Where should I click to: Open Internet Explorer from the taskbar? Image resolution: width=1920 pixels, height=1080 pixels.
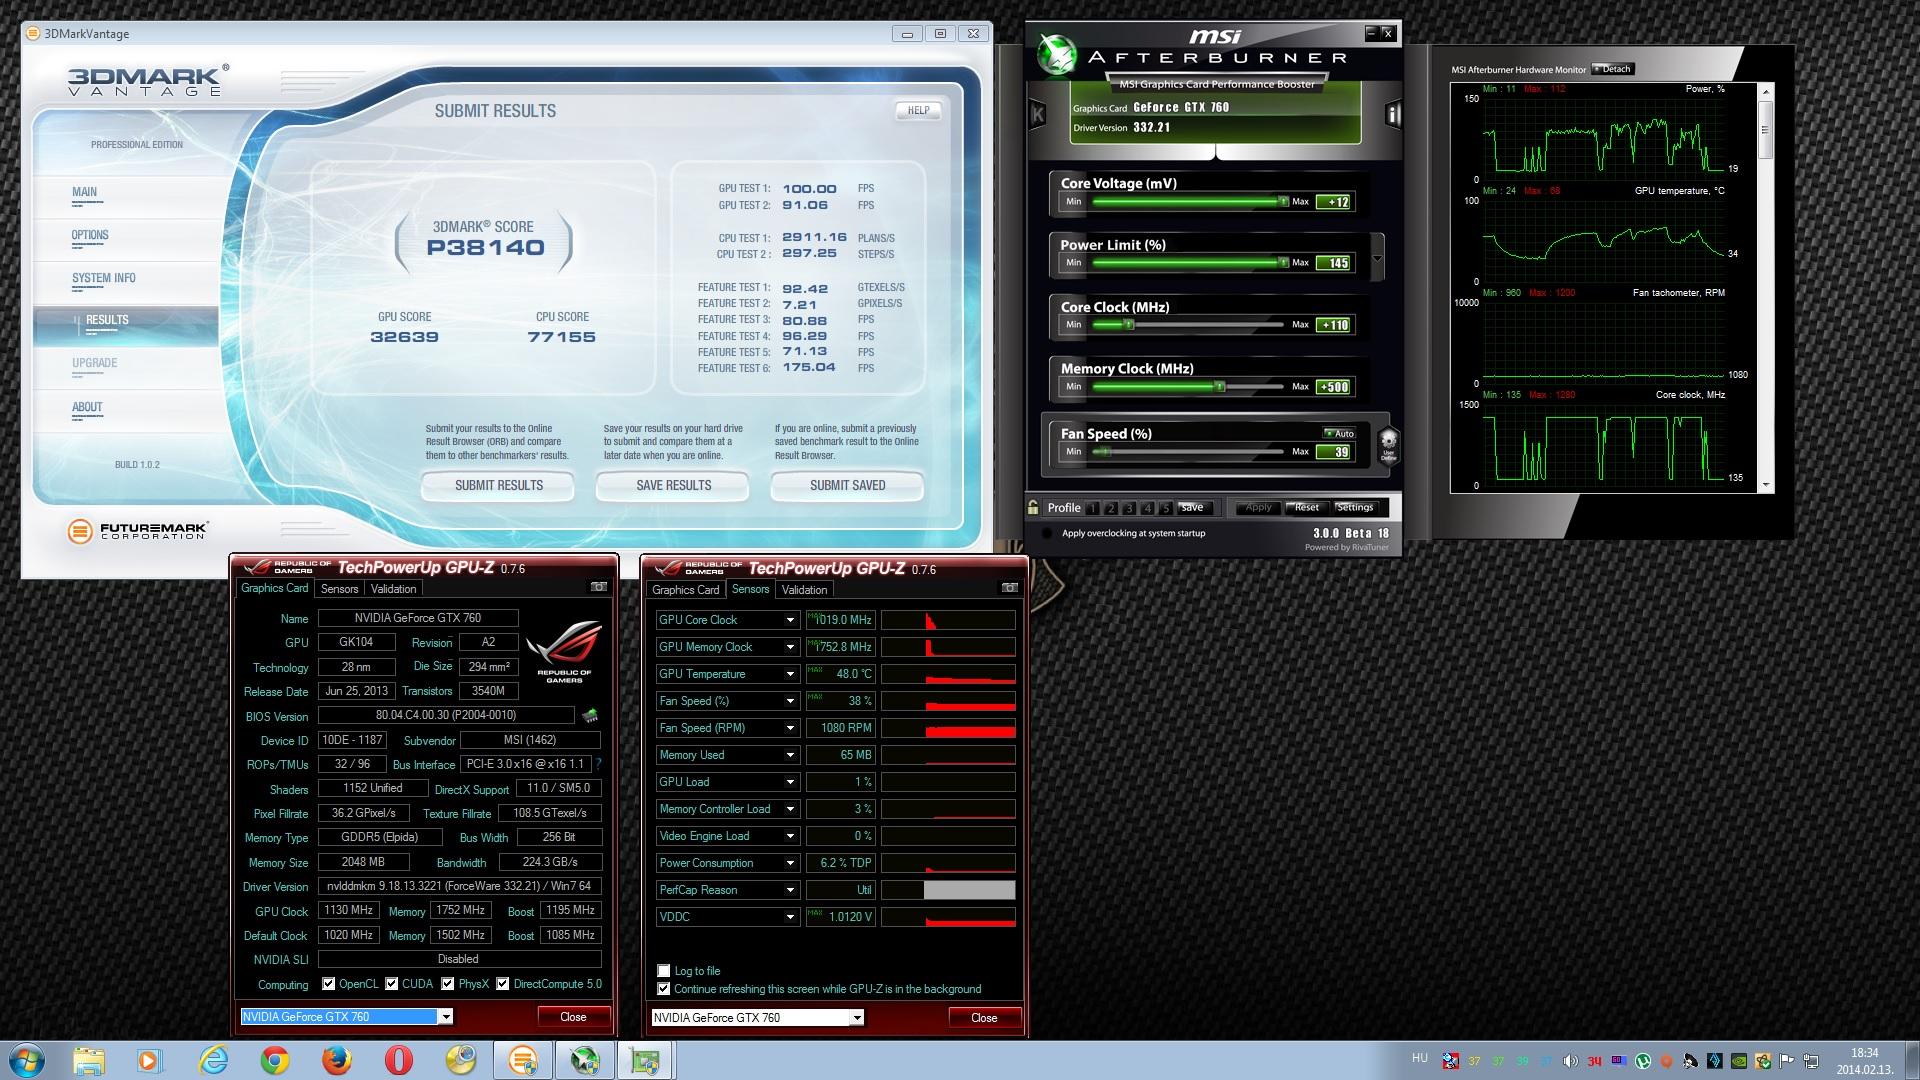pos(213,1060)
